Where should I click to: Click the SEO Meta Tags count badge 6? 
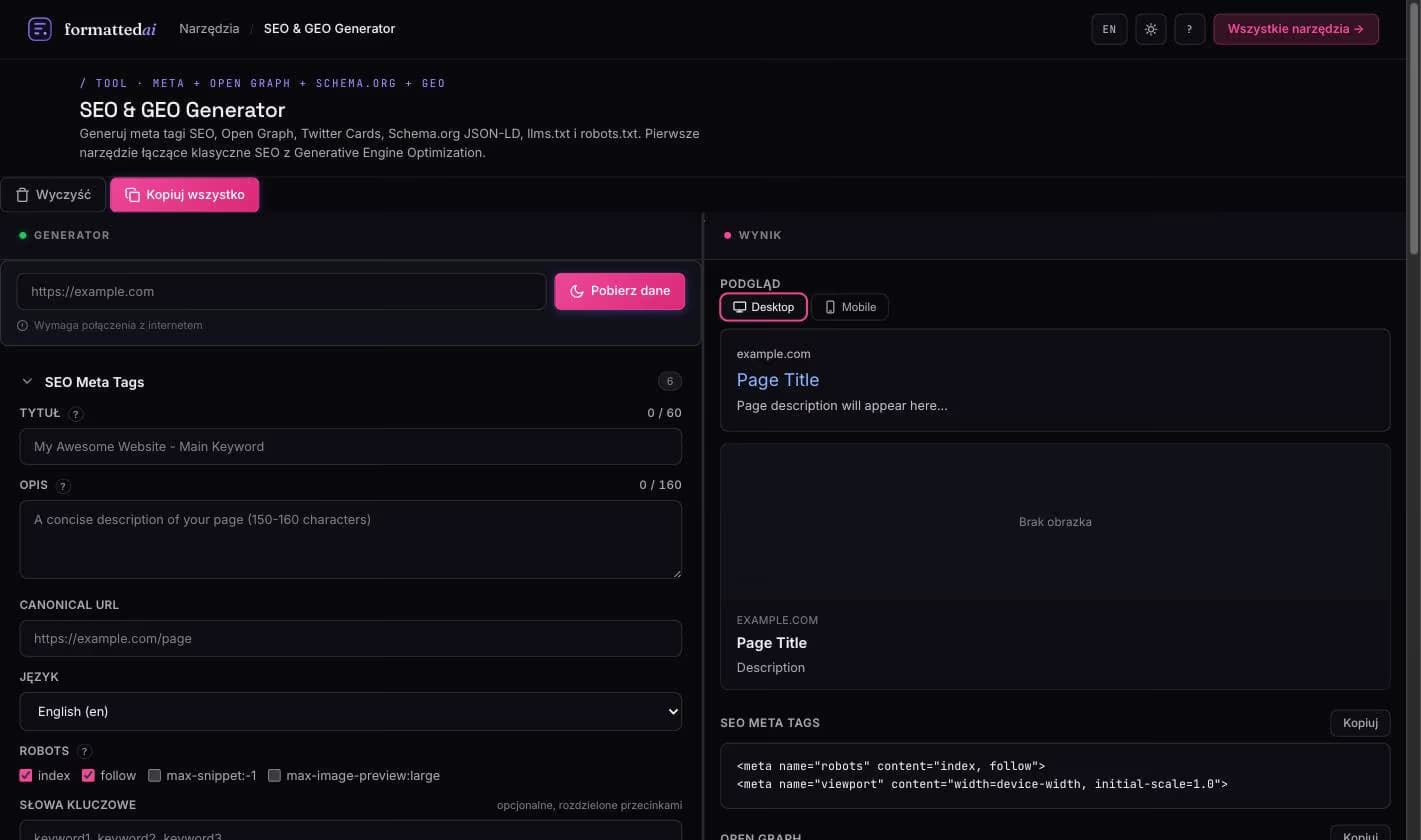point(670,381)
